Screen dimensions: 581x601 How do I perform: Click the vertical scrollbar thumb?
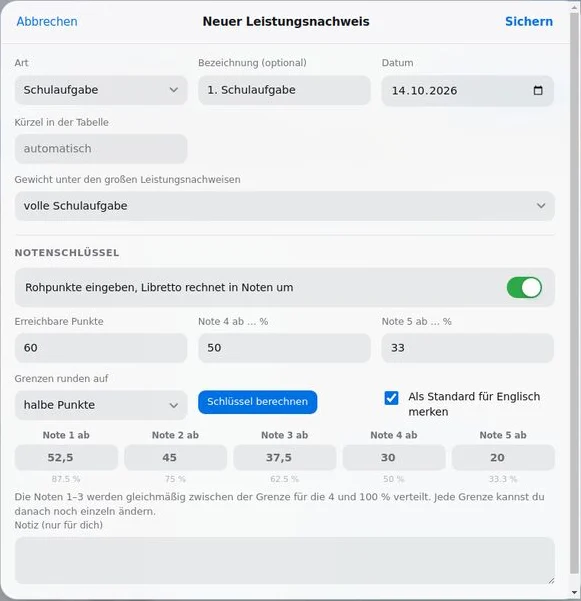pyautogui.click(x=574, y=293)
